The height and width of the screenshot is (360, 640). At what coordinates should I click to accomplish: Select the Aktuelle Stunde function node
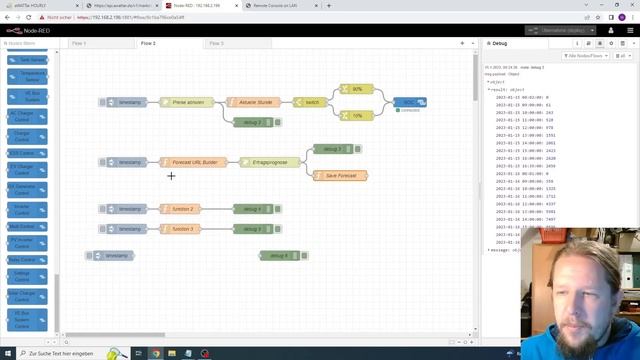(253, 102)
